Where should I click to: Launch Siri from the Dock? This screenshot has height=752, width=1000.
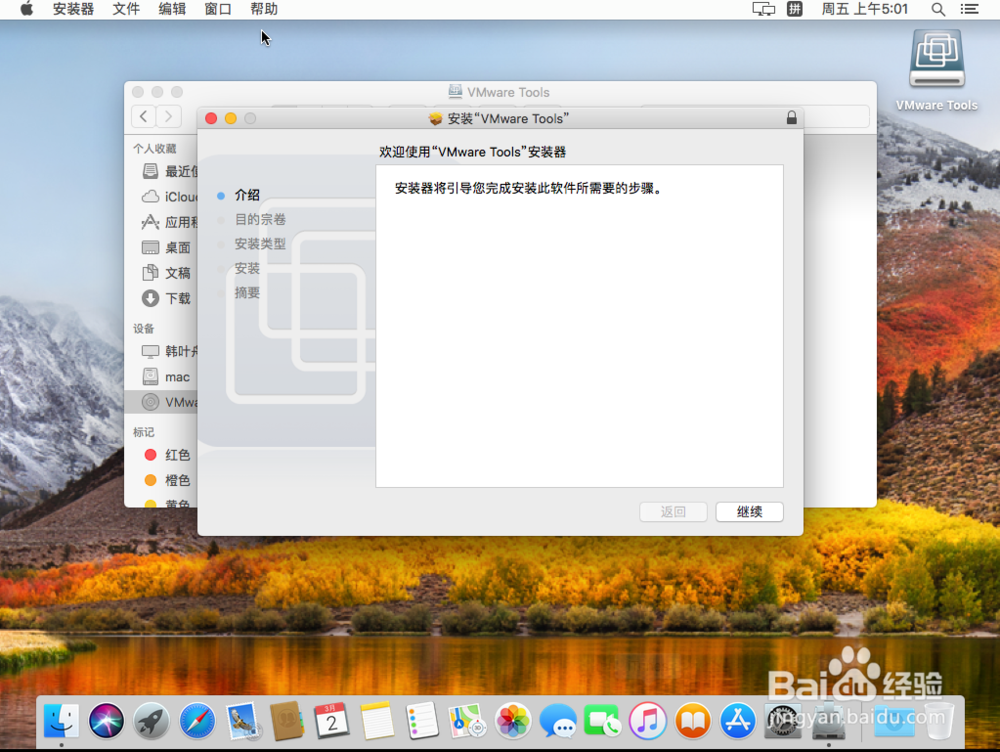(106, 721)
